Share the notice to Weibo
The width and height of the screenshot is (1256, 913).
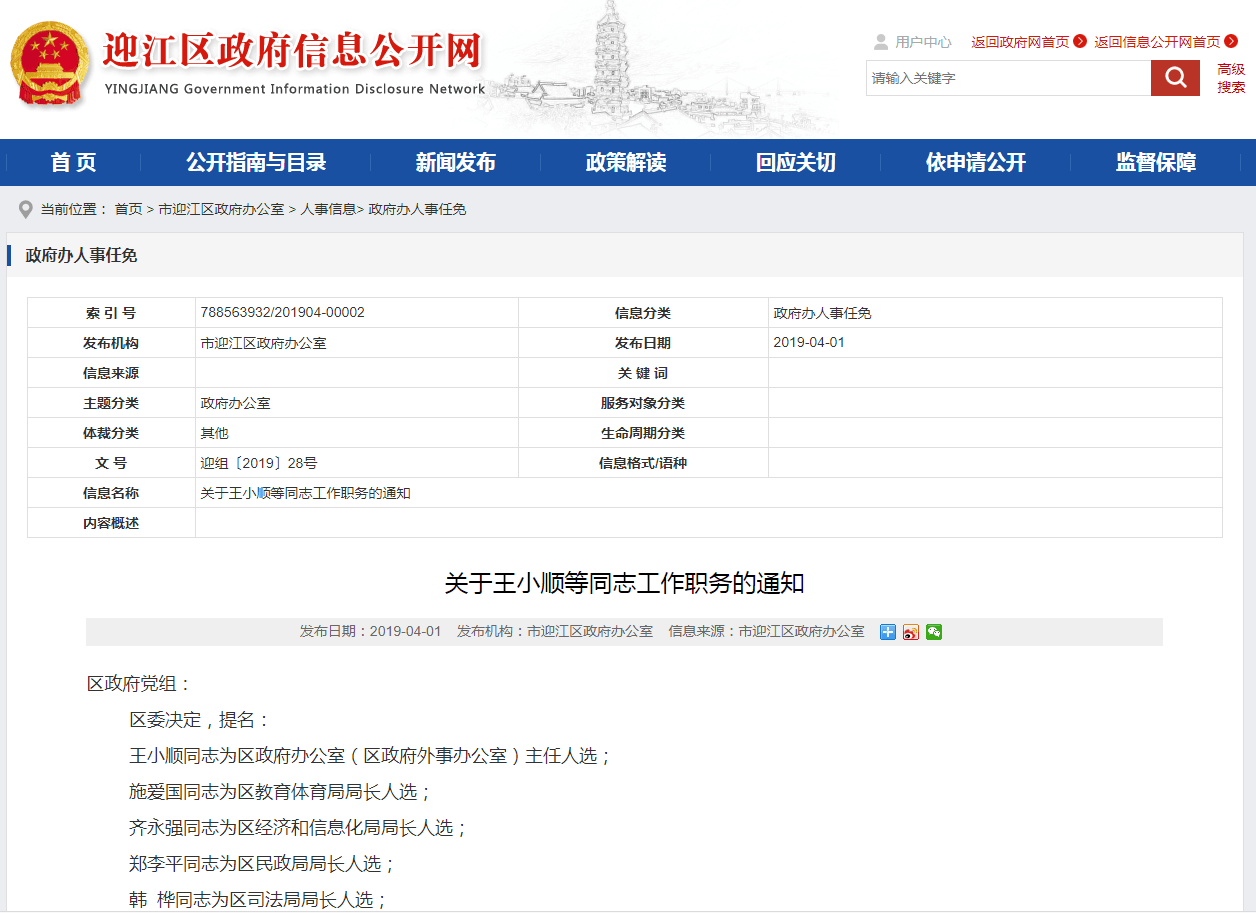(x=911, y=632)
